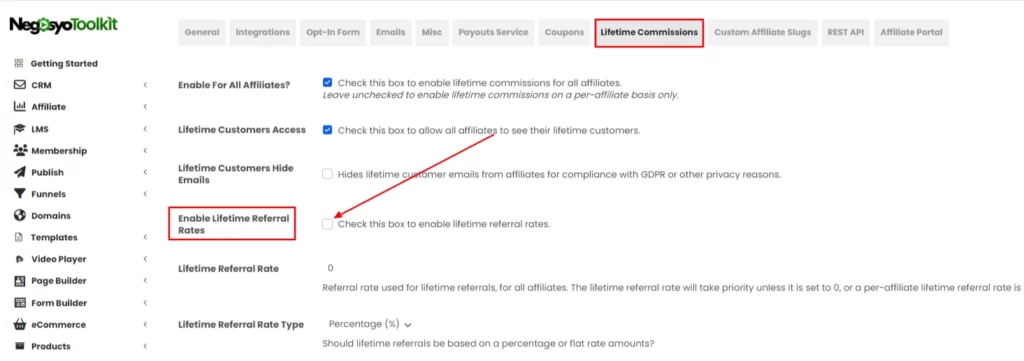
Task: Click the Page Builder sidebar label
Action: click(59, 281)
